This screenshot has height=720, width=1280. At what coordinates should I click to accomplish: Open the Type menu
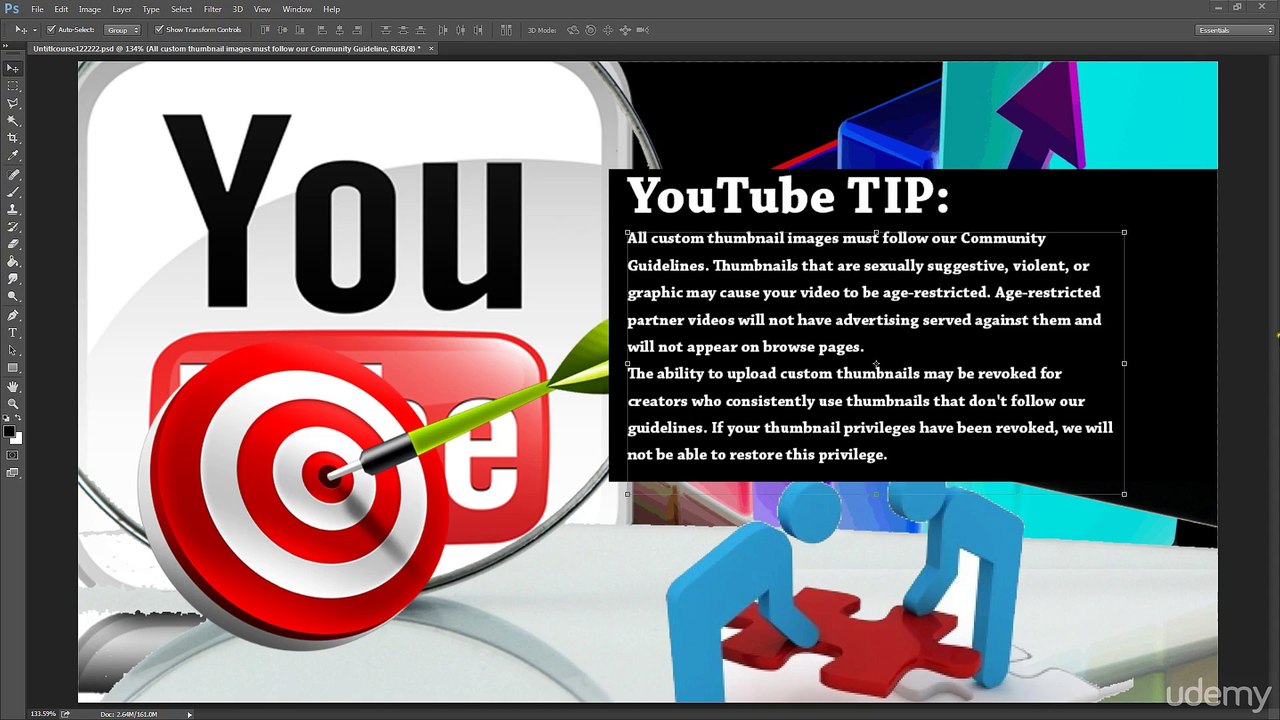tap(151, 9)
